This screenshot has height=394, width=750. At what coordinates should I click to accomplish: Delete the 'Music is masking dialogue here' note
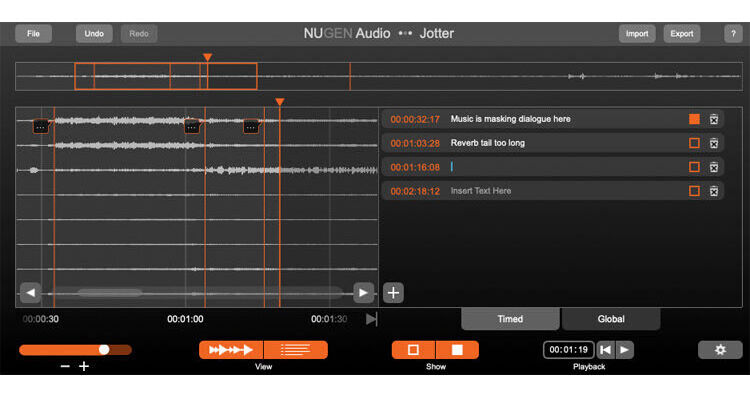point(714,119)
